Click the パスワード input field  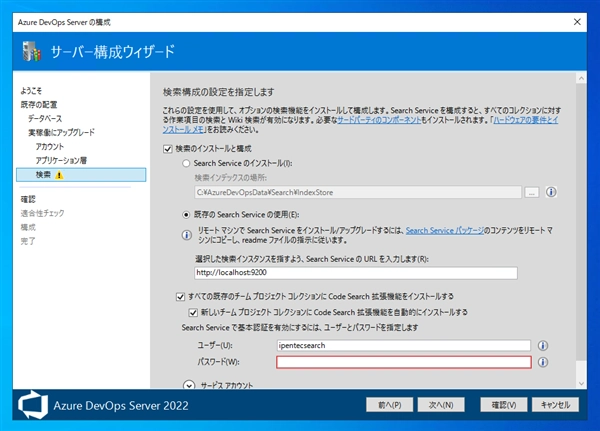(404, 362)
